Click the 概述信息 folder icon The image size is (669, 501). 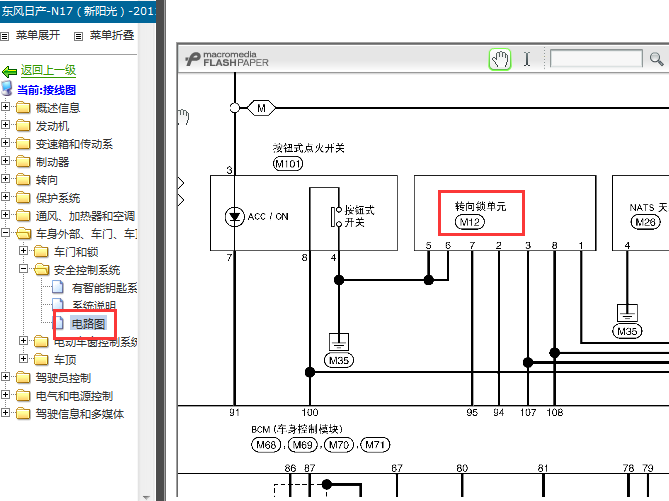pyautogui.click(x=23, y=107)
